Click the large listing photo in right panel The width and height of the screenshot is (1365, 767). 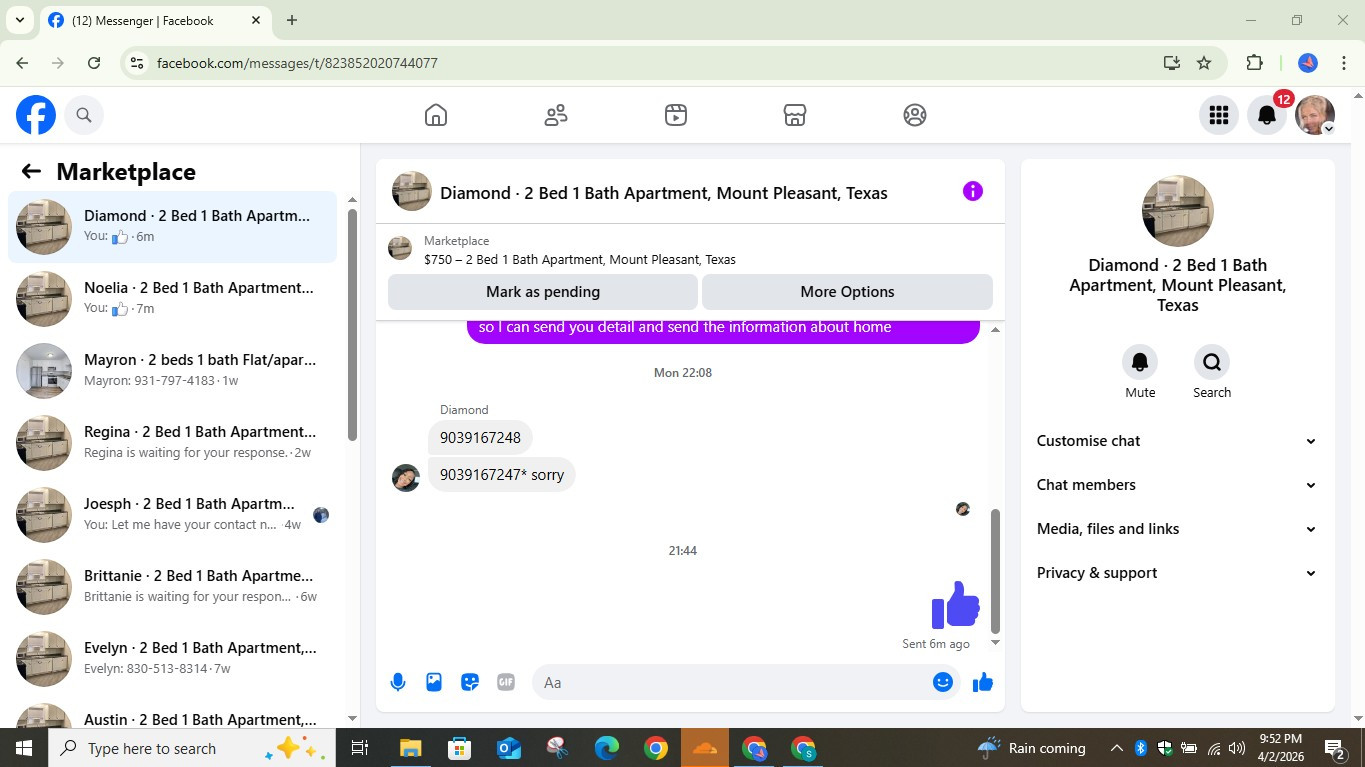[x=1178, y=211]
